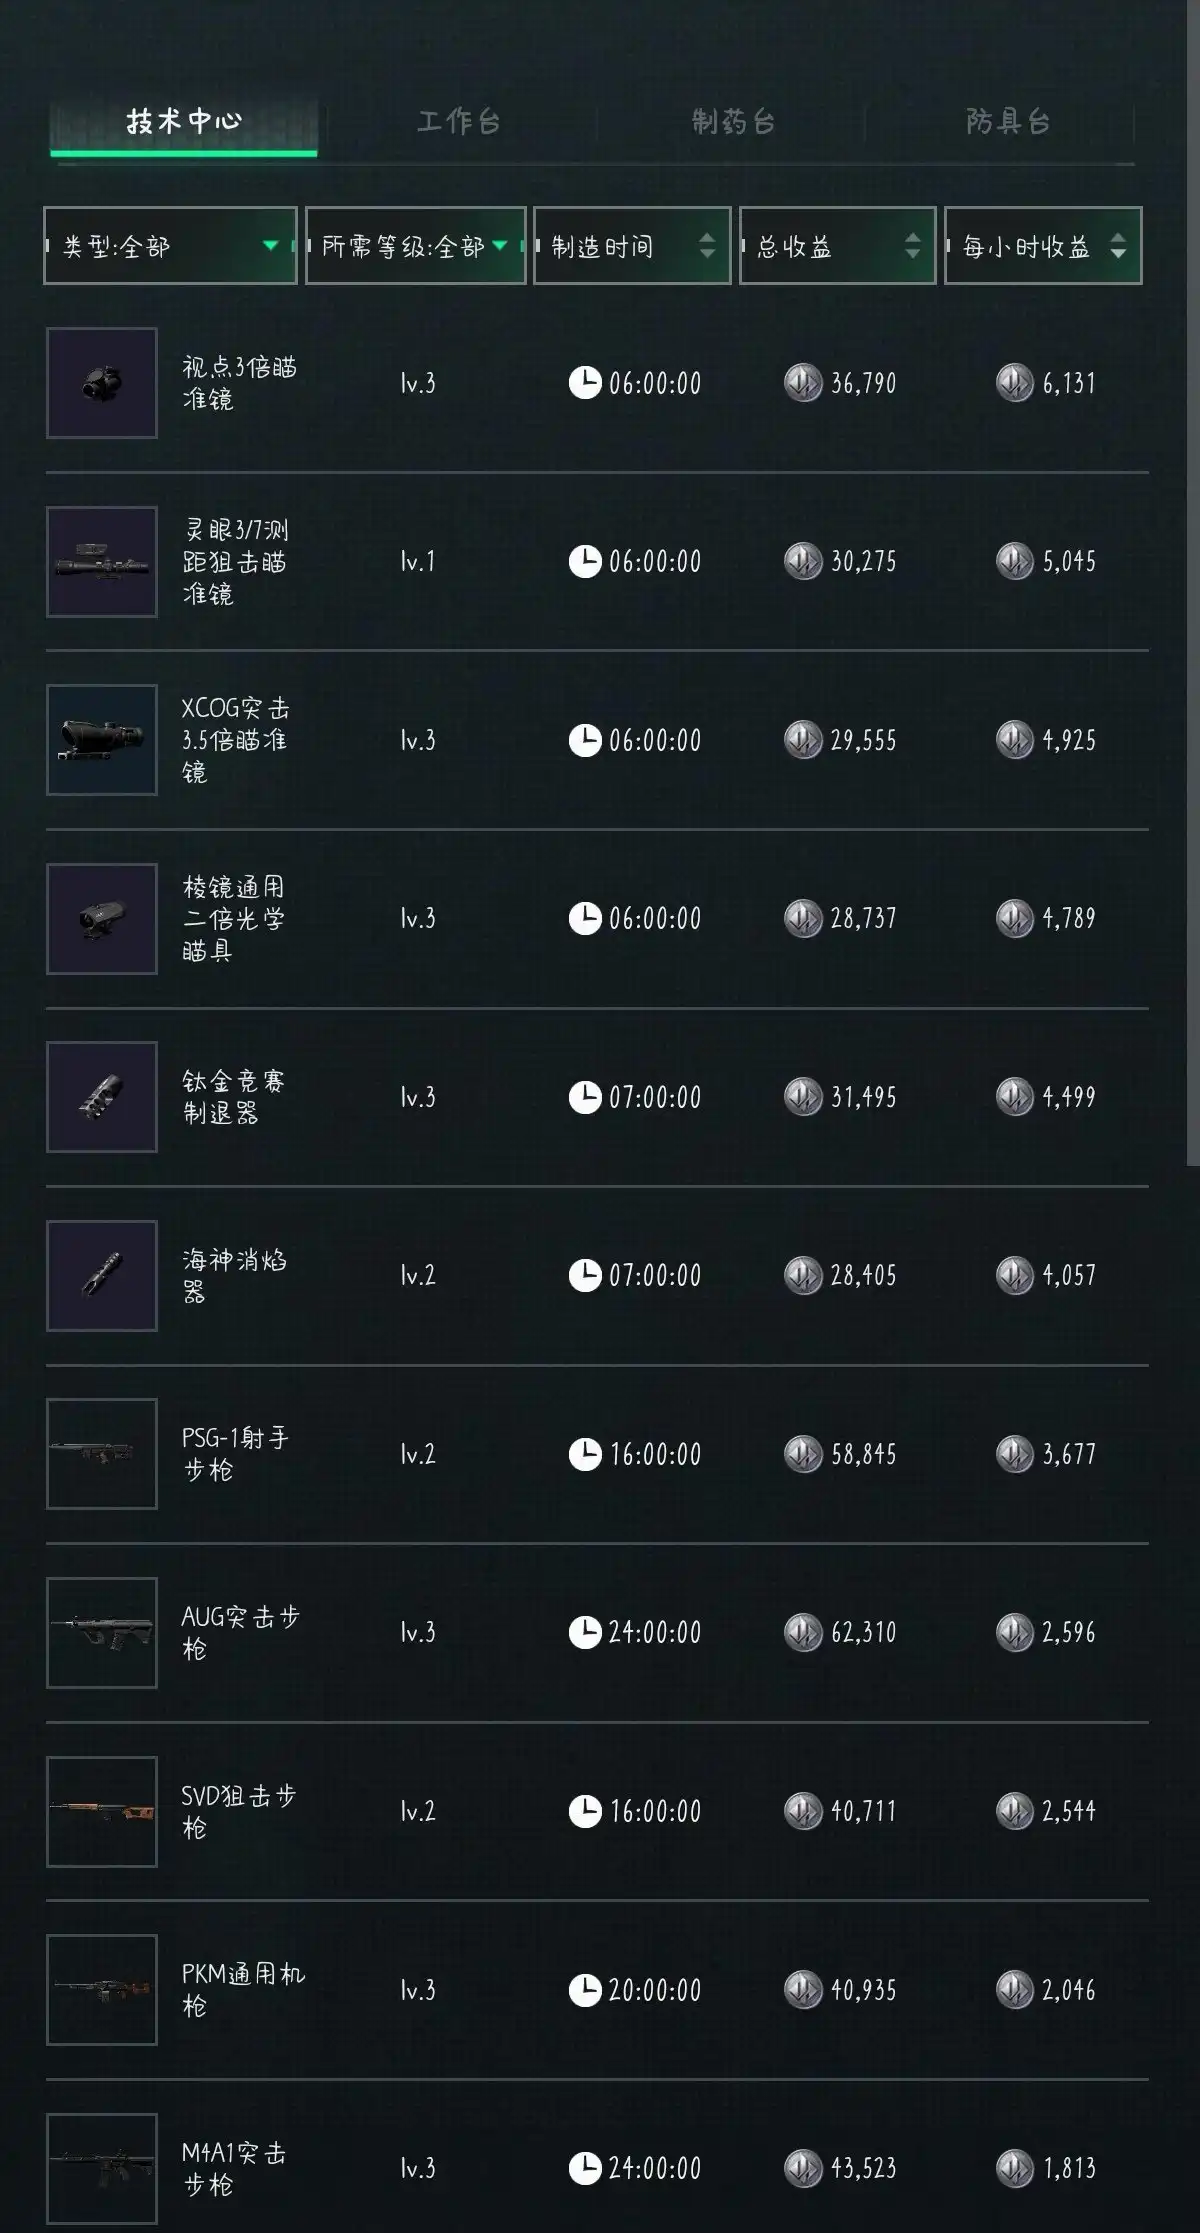Open the XCOG突击3.5倍瞄准镜 item icon

tap(102, 740)
